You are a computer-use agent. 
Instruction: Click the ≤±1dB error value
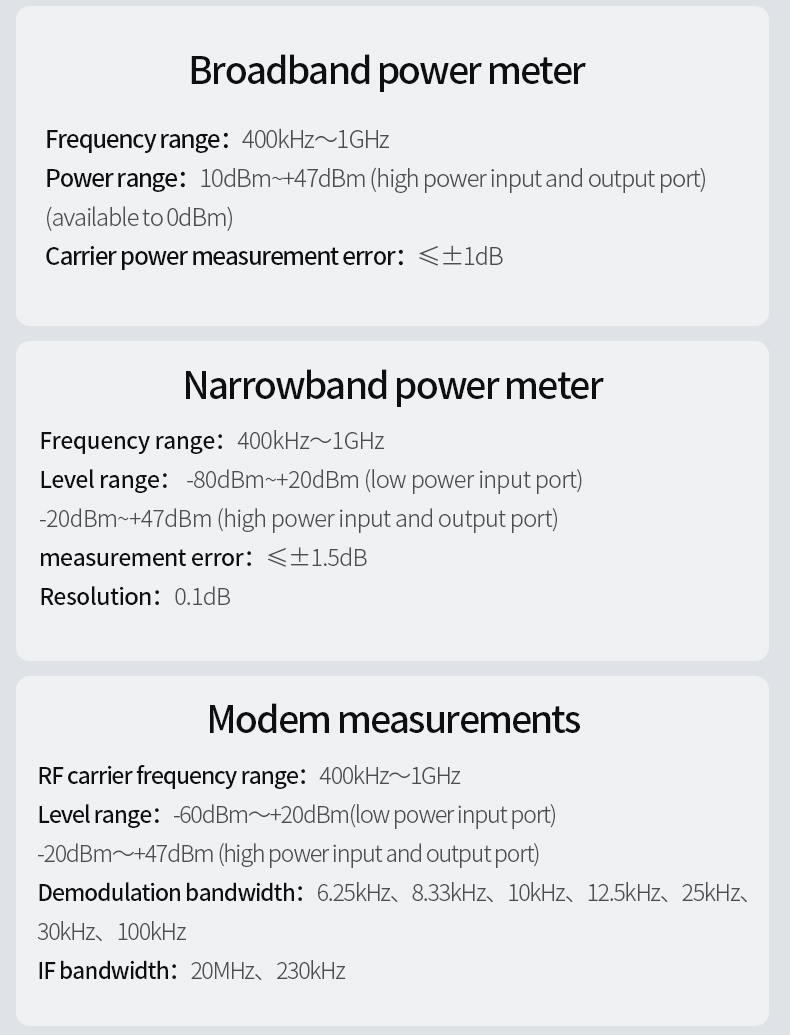point(461,256)
